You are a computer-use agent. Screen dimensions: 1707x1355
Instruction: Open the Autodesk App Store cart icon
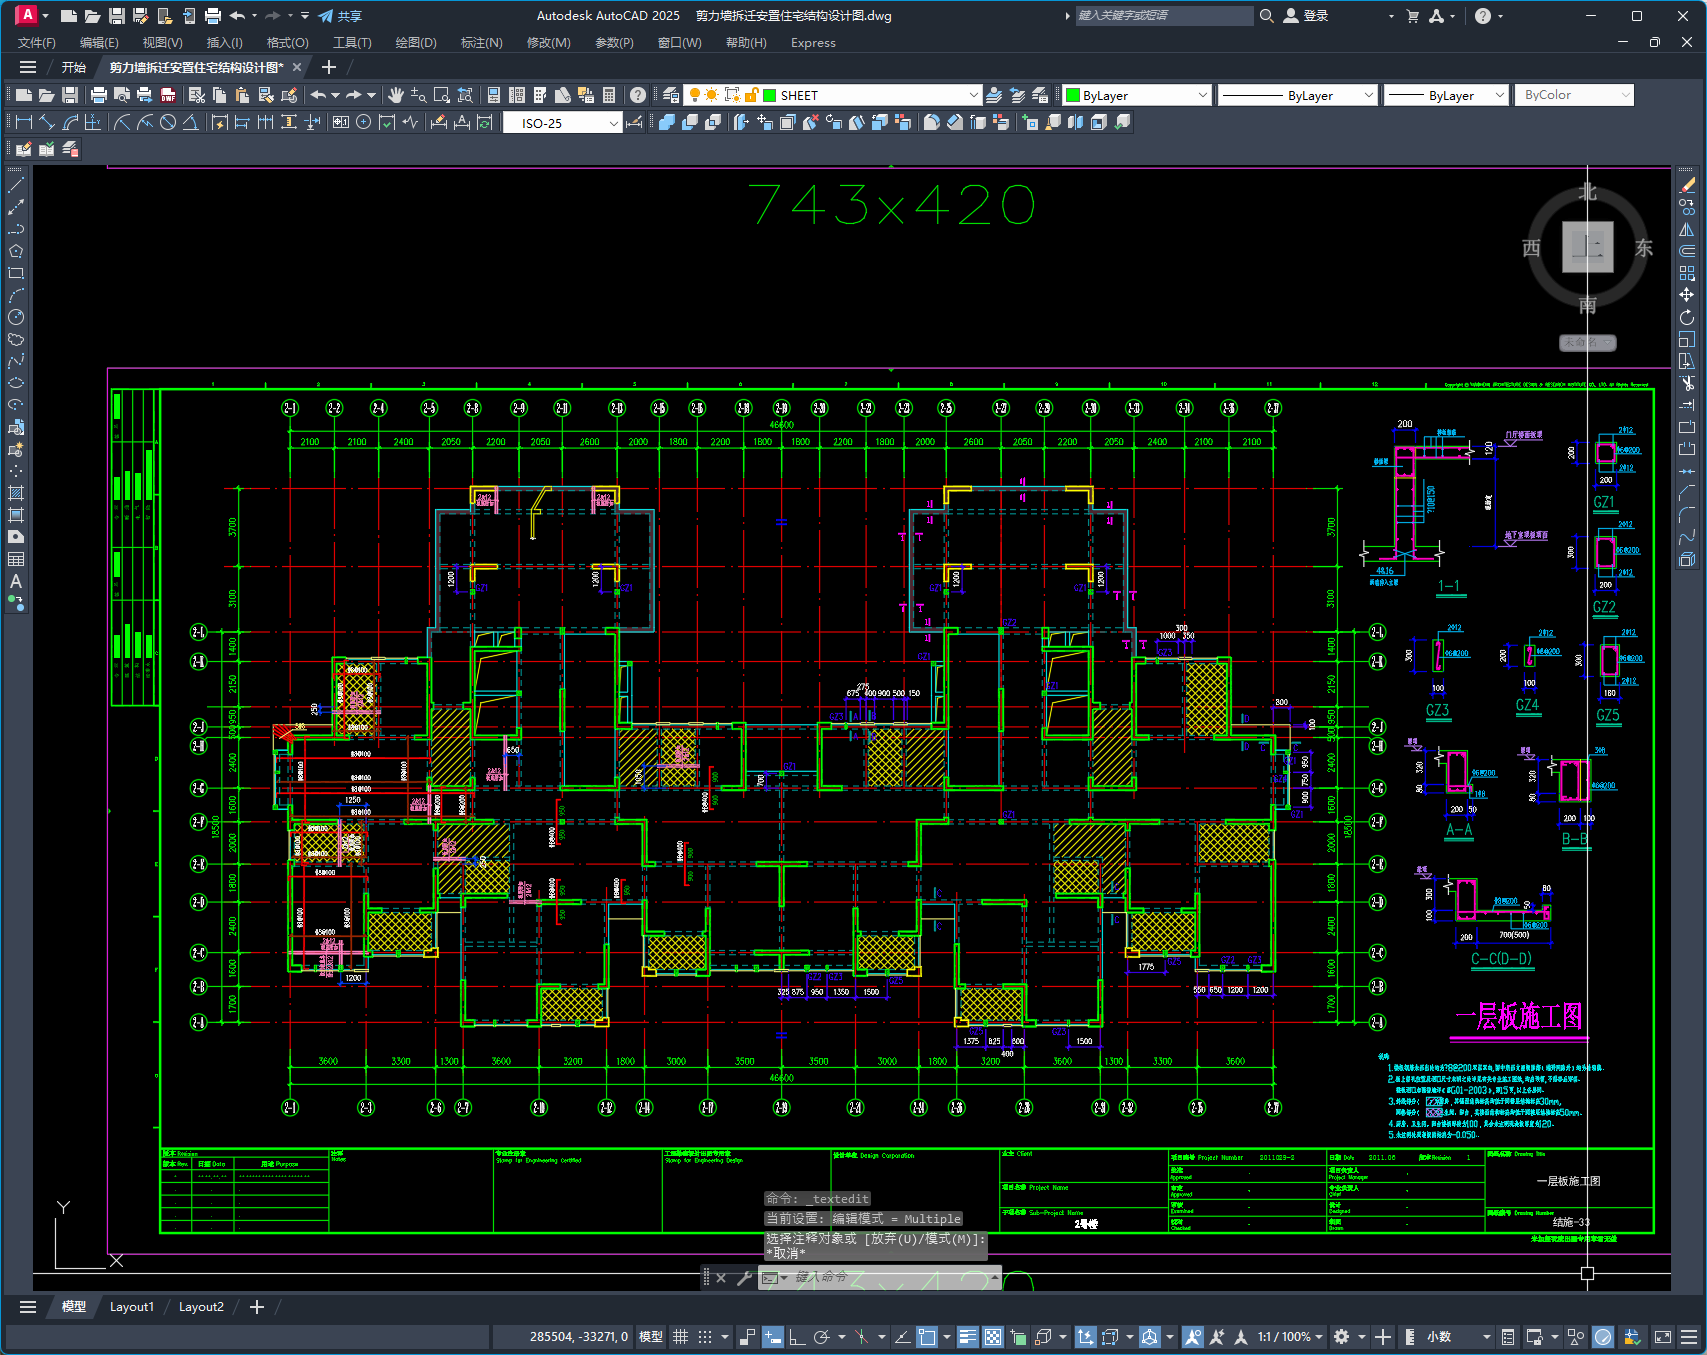point(1412,16)
